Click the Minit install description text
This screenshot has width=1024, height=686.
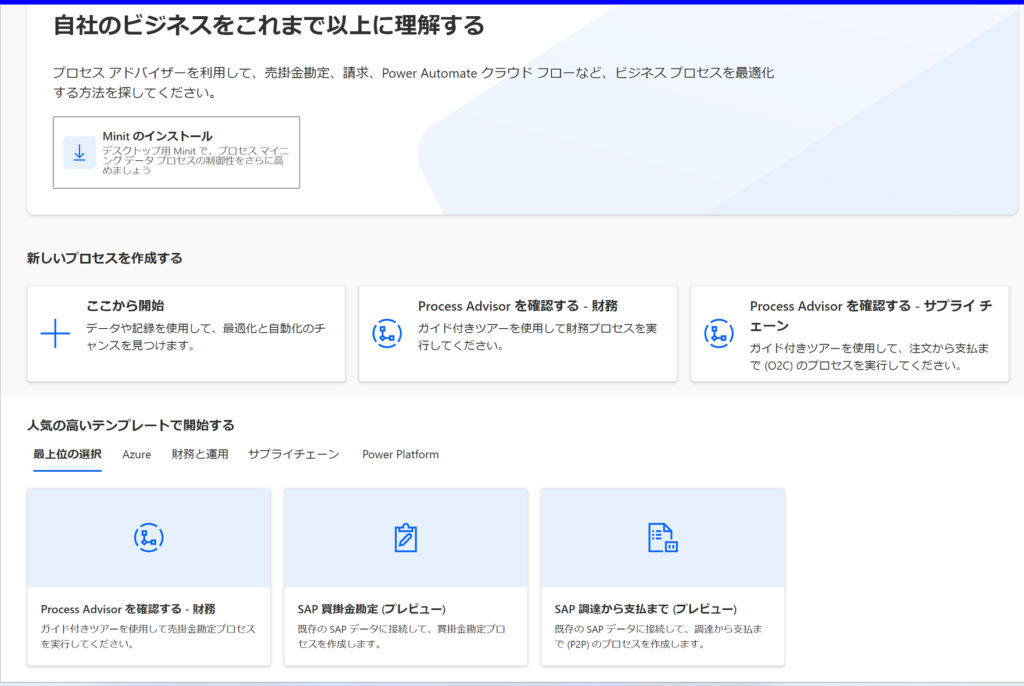193,160
